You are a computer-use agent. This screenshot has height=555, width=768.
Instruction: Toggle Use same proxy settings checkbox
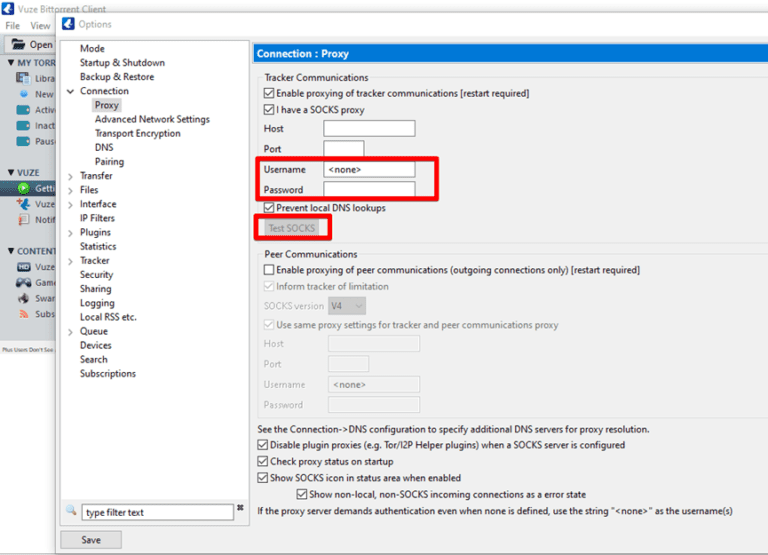[x=268, y=325]
